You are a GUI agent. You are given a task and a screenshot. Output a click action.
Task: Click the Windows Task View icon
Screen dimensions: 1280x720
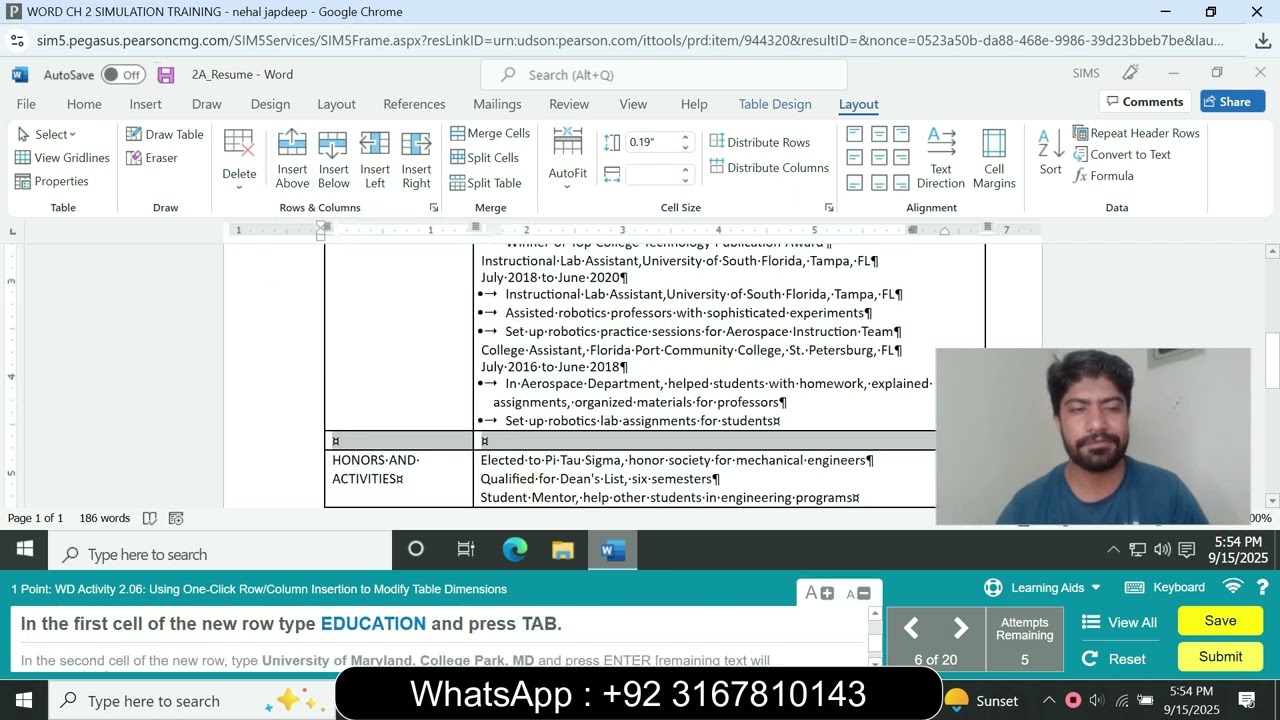(x=466, y=549)
